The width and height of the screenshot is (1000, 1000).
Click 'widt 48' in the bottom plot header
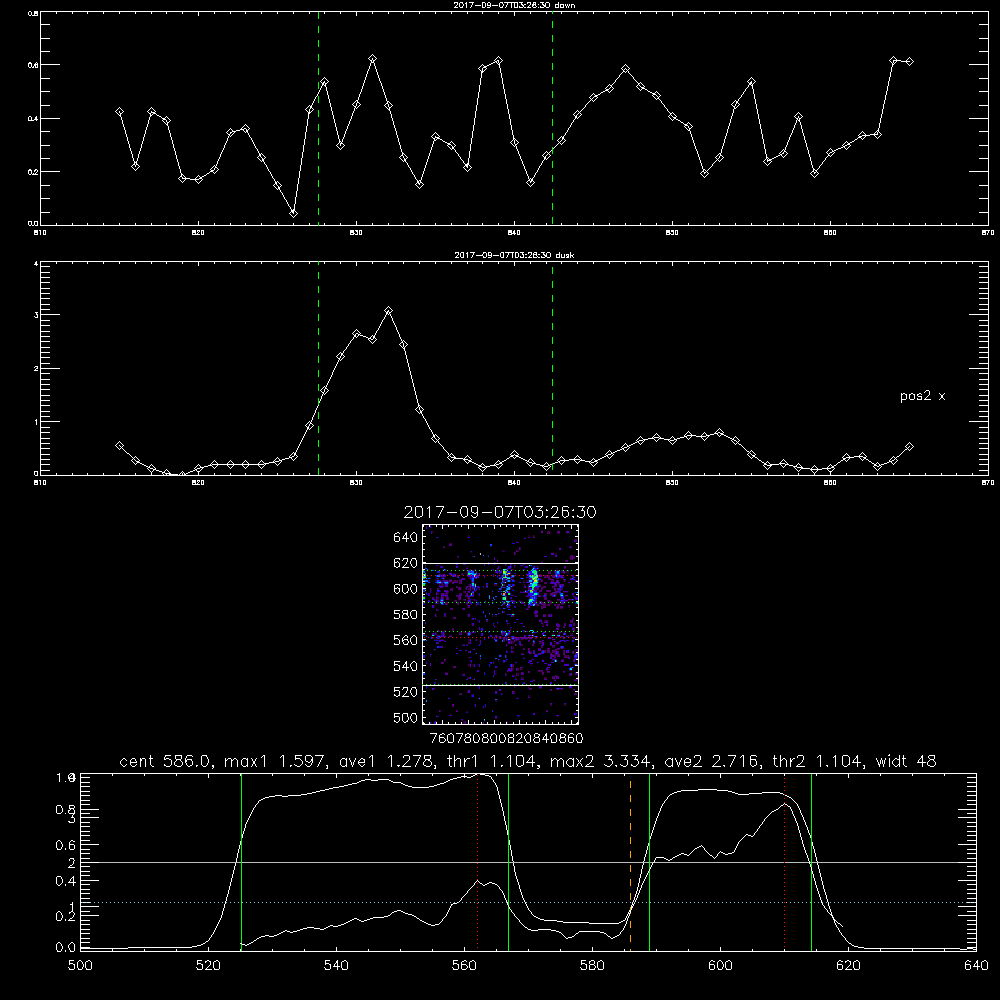coord(906,761)
